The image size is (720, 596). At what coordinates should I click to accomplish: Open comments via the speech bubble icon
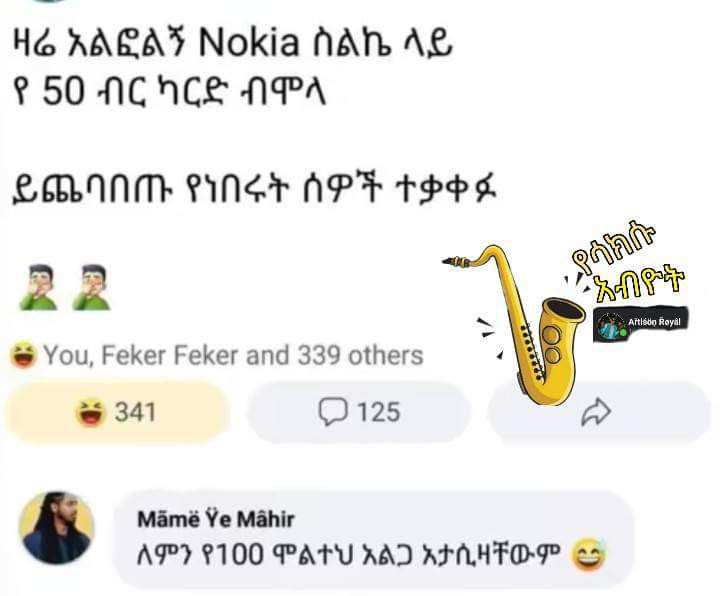point(332,412)
